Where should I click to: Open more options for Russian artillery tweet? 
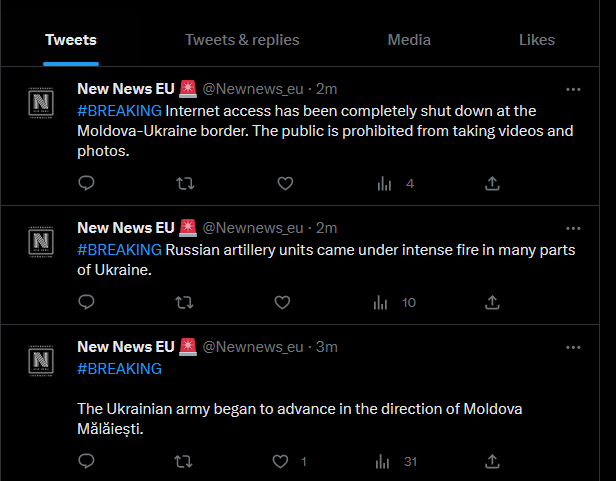click(x=573, y=228)
